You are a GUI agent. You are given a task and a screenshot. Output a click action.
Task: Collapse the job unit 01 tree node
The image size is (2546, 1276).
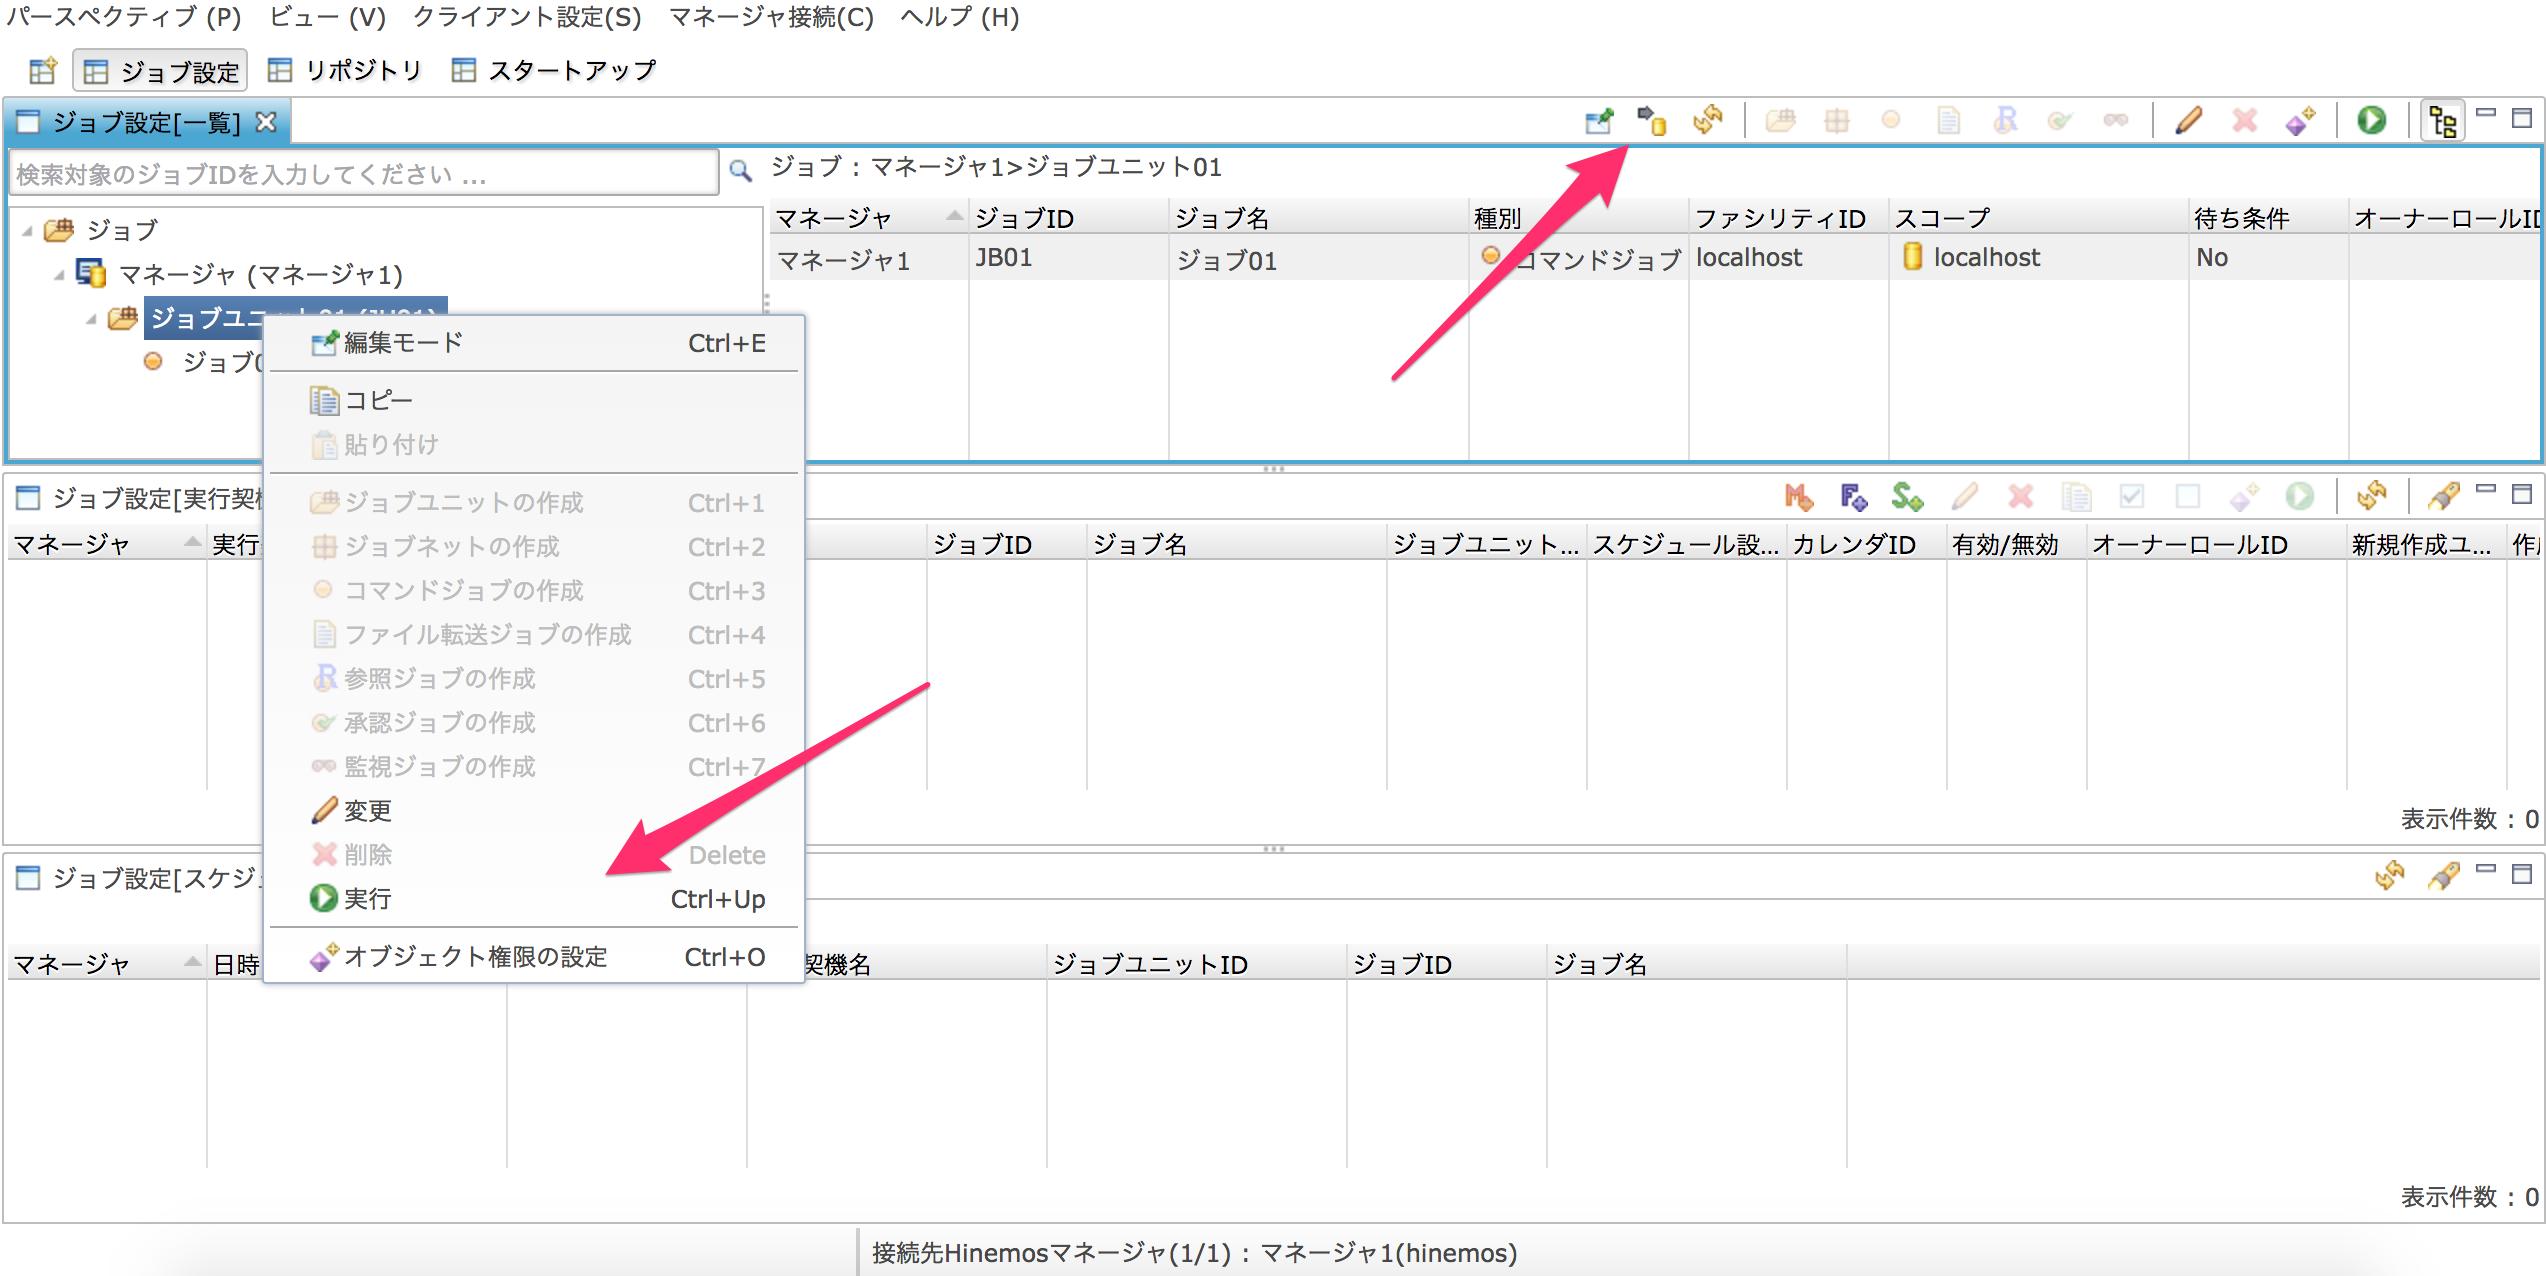pyautogui.click(x=91, y=319)
